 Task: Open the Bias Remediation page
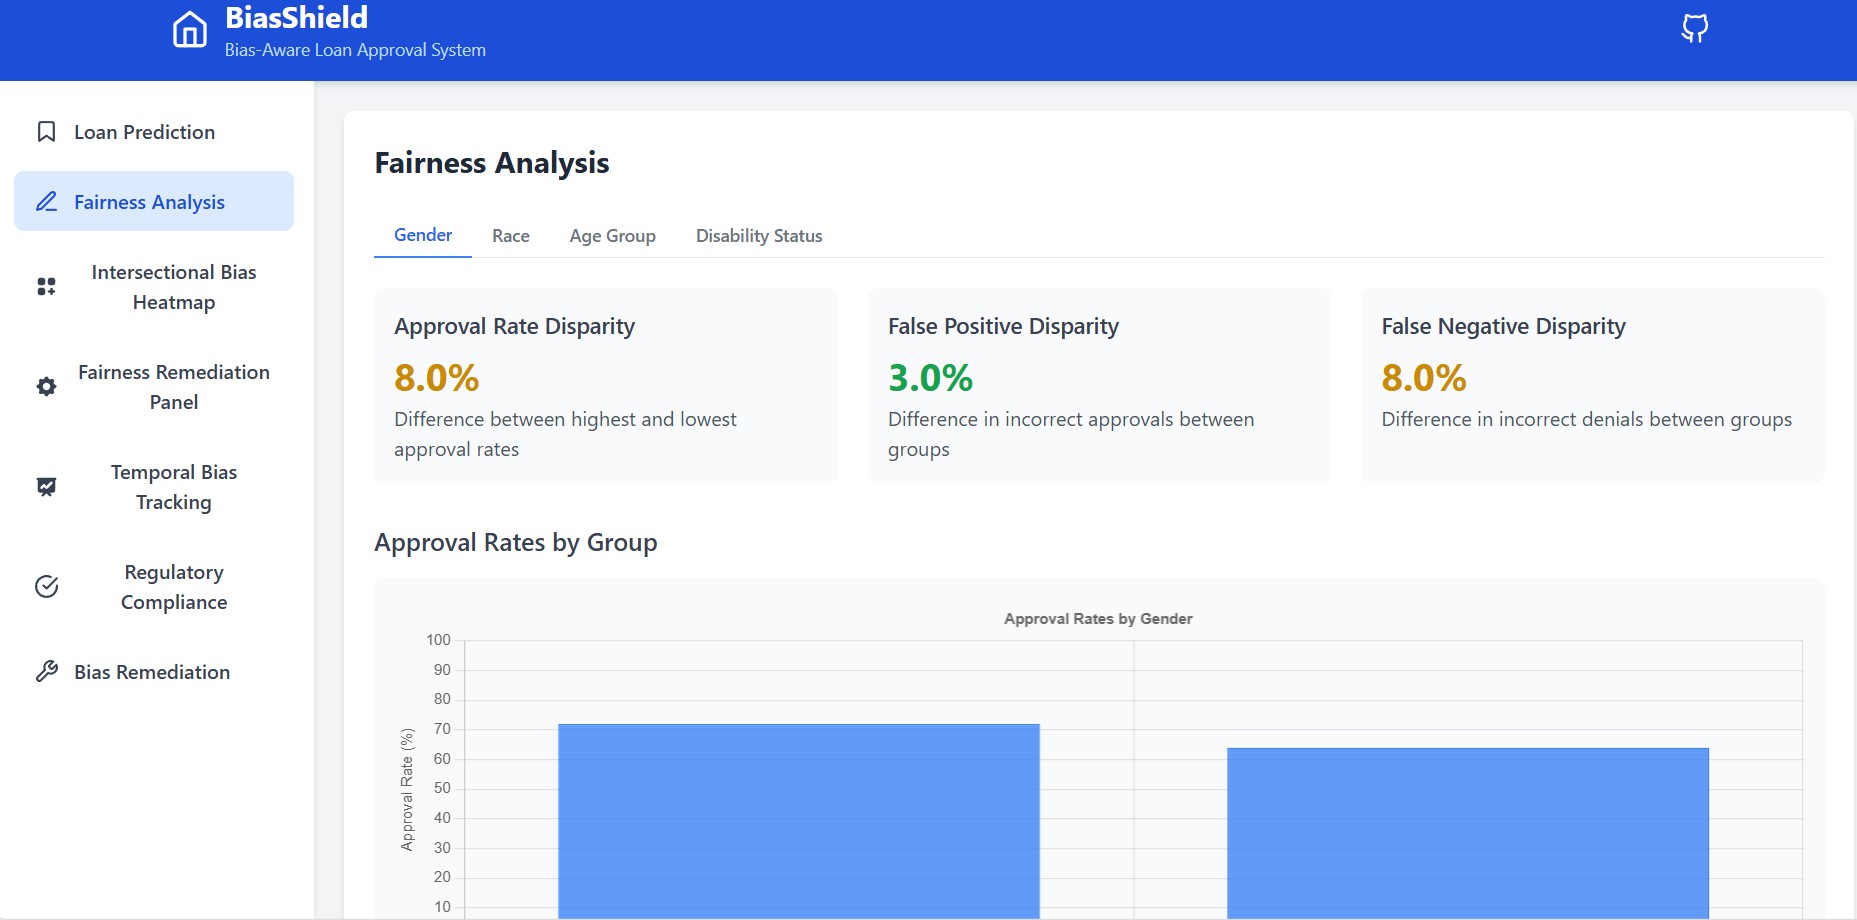pyautogui.click(x=154, y=672)
